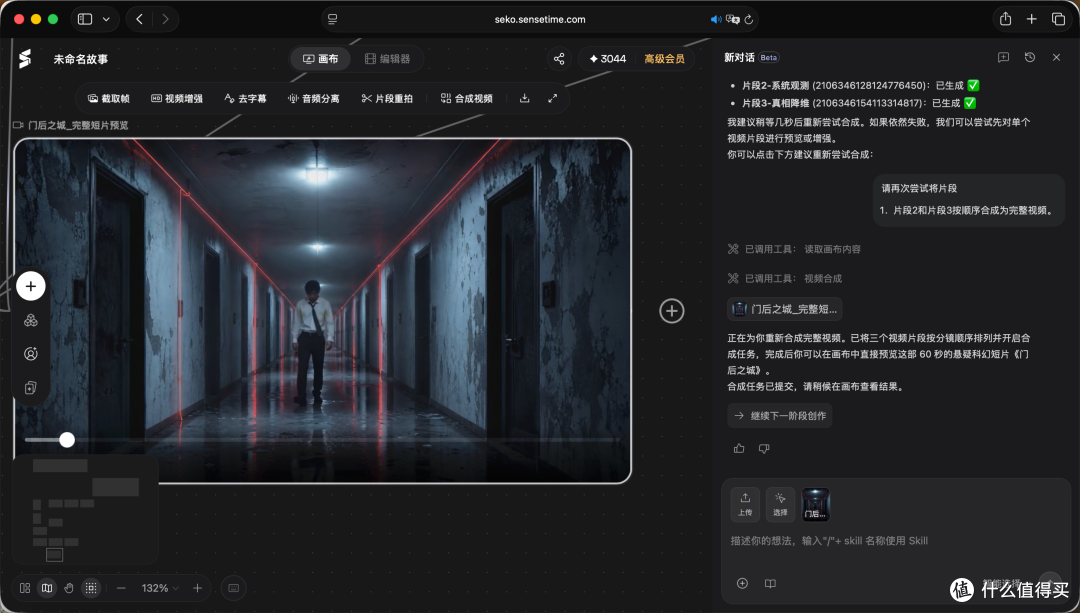This screenshot has width=1080, height=613.
Task: Toggle the minimap icon in bottom bar
Action: pos(47,588)
